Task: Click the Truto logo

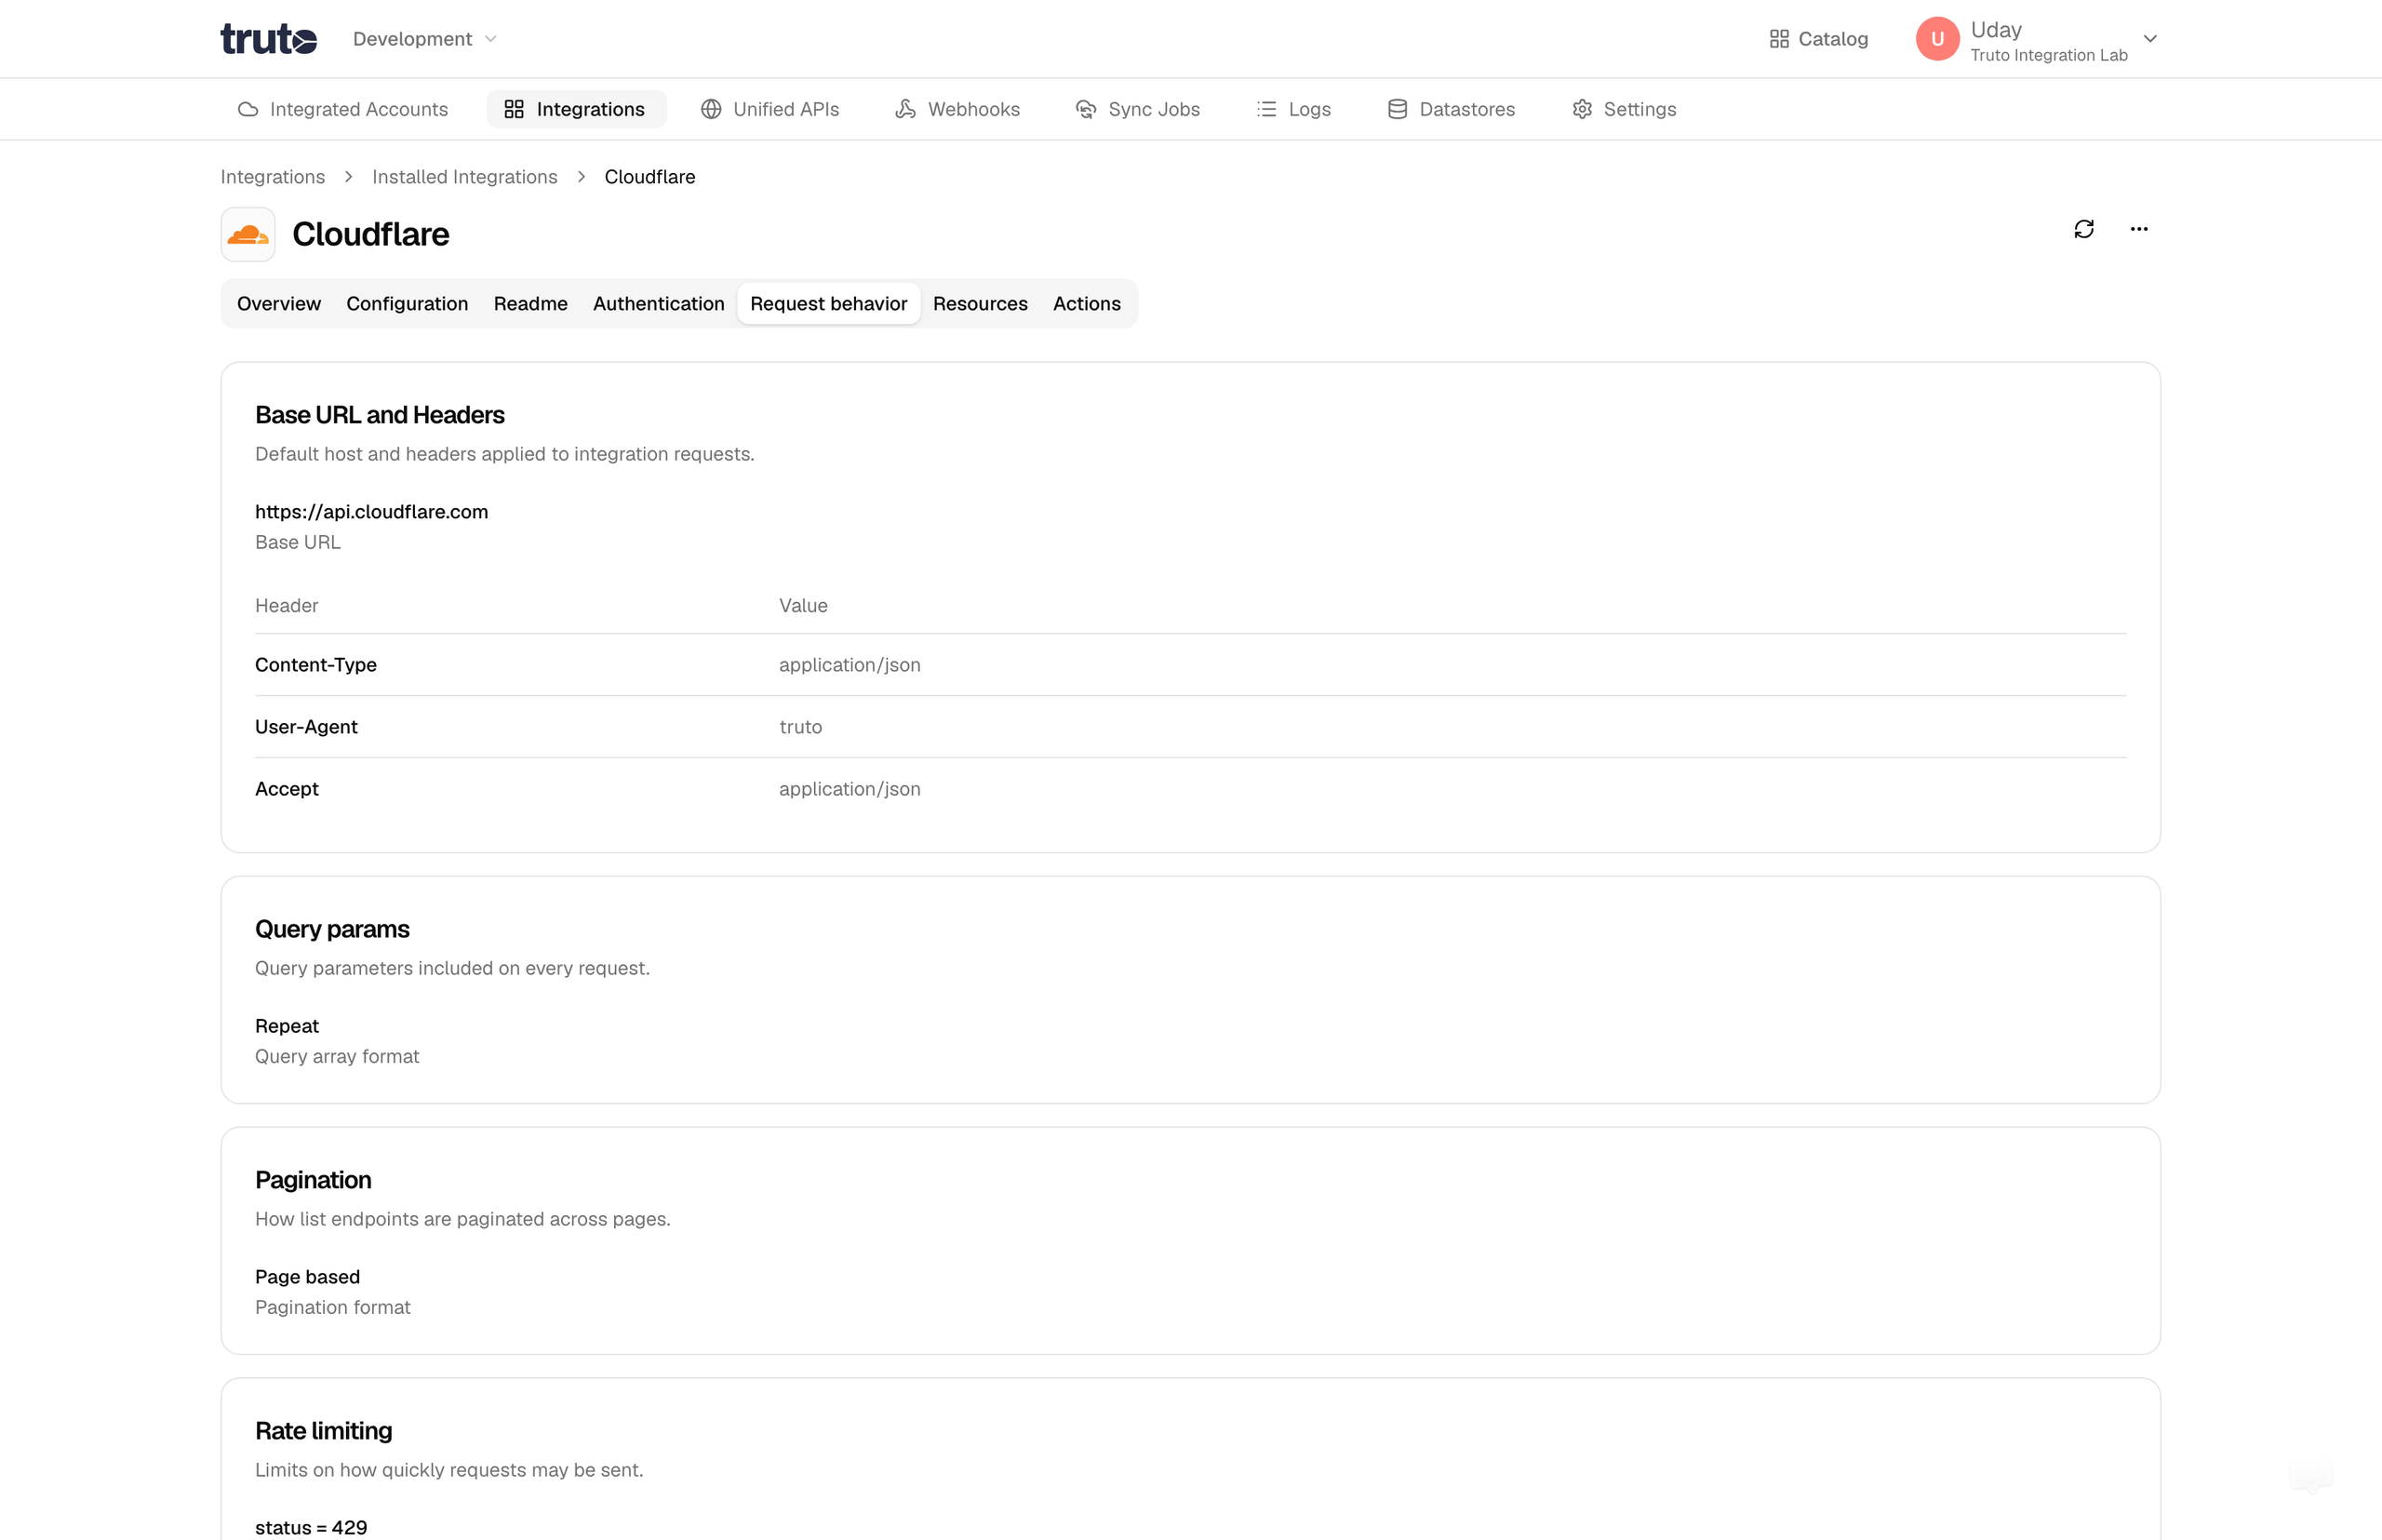Action: [268, 39]
